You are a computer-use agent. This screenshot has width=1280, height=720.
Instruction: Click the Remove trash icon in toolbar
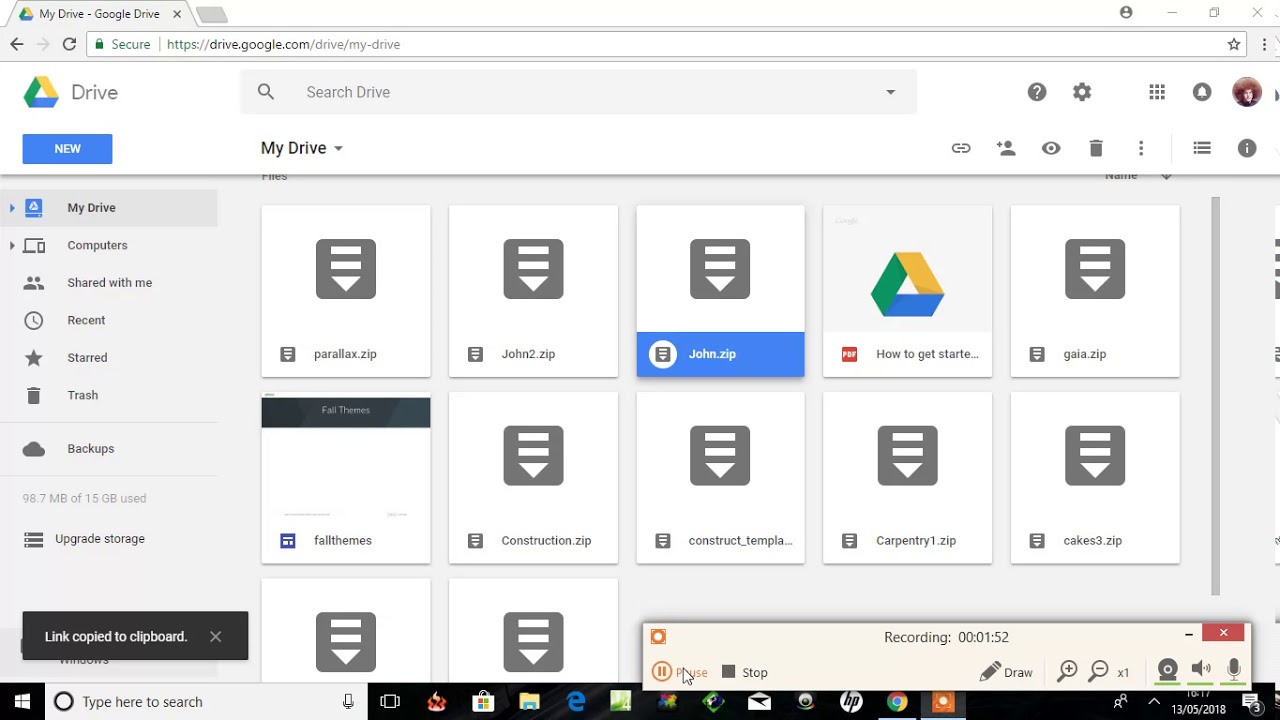1096,148
